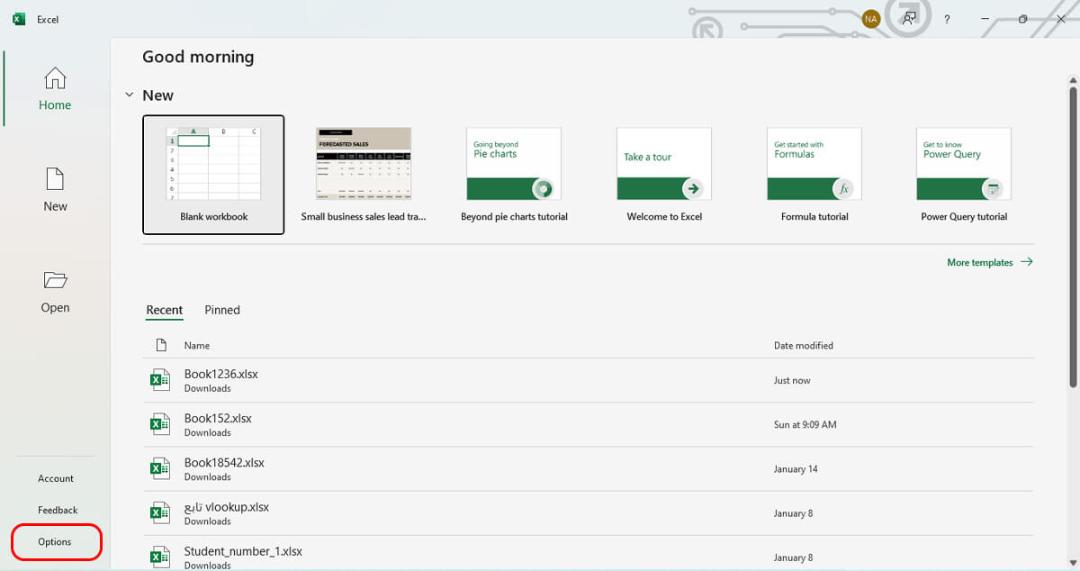
Task: Open the Welcome to Excel tour template
Action: pos(664,175)
